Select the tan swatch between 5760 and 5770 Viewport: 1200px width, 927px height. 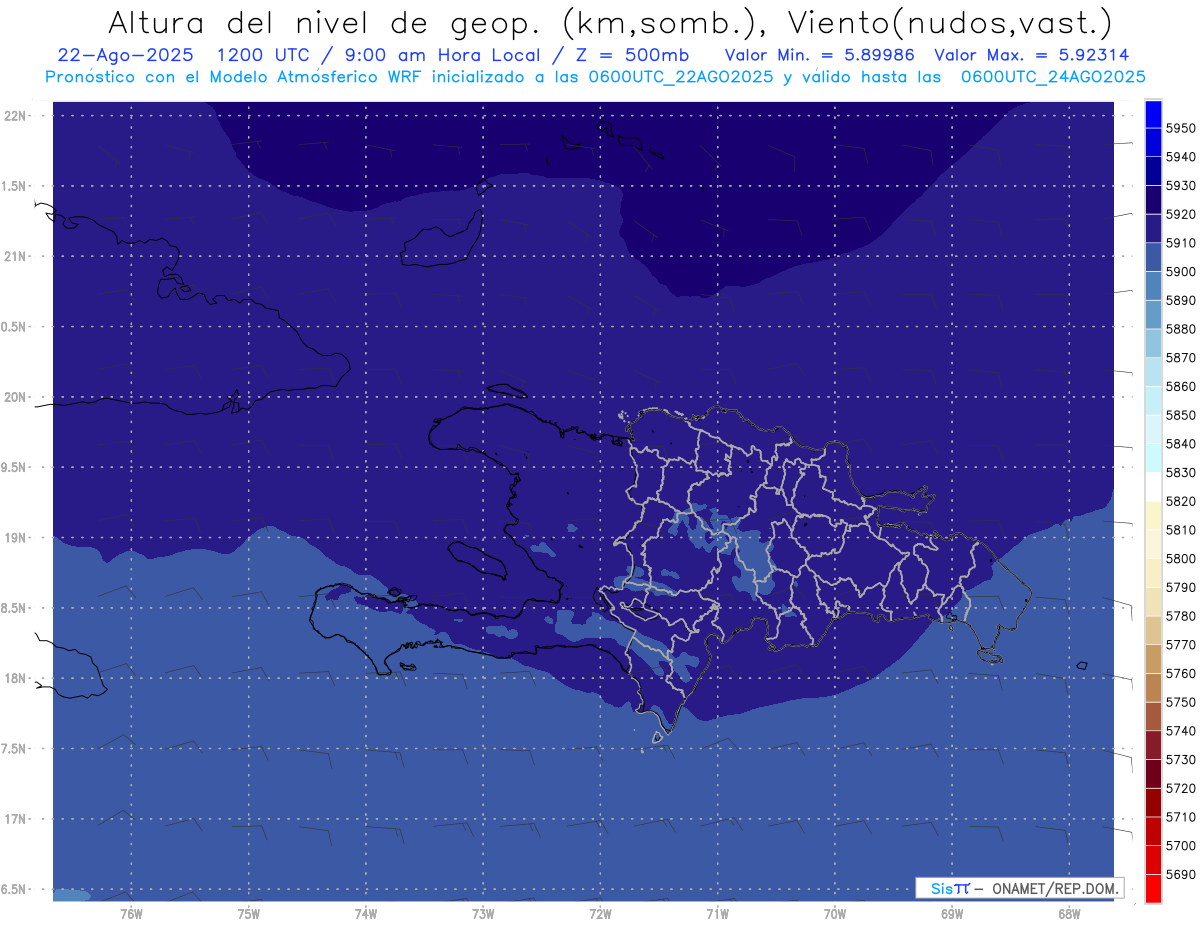click(x=1152, y=658)
